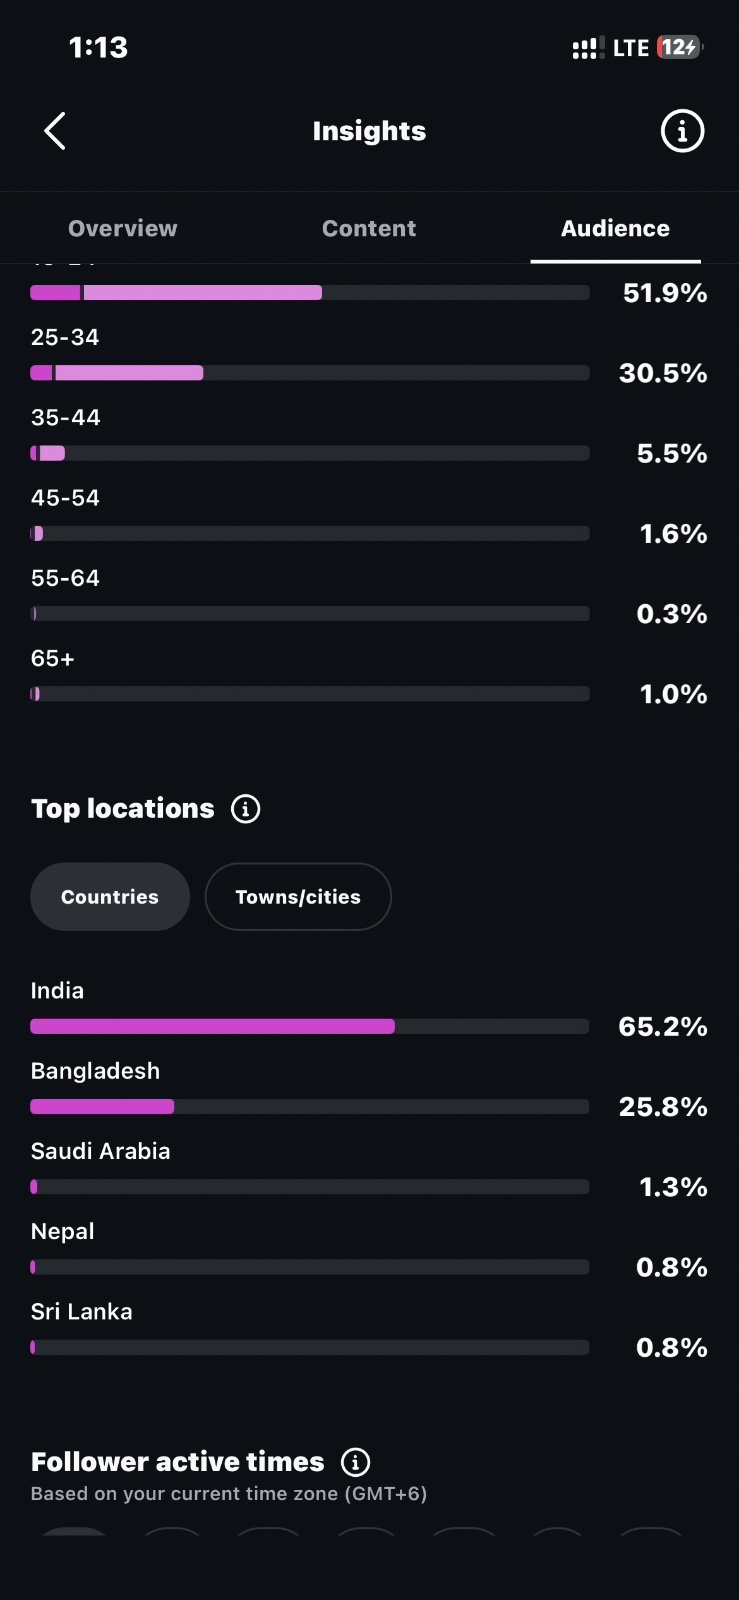Screen dimensions: 739x1600
Task: Switch to the Overview tab
Action: point(123,228)
